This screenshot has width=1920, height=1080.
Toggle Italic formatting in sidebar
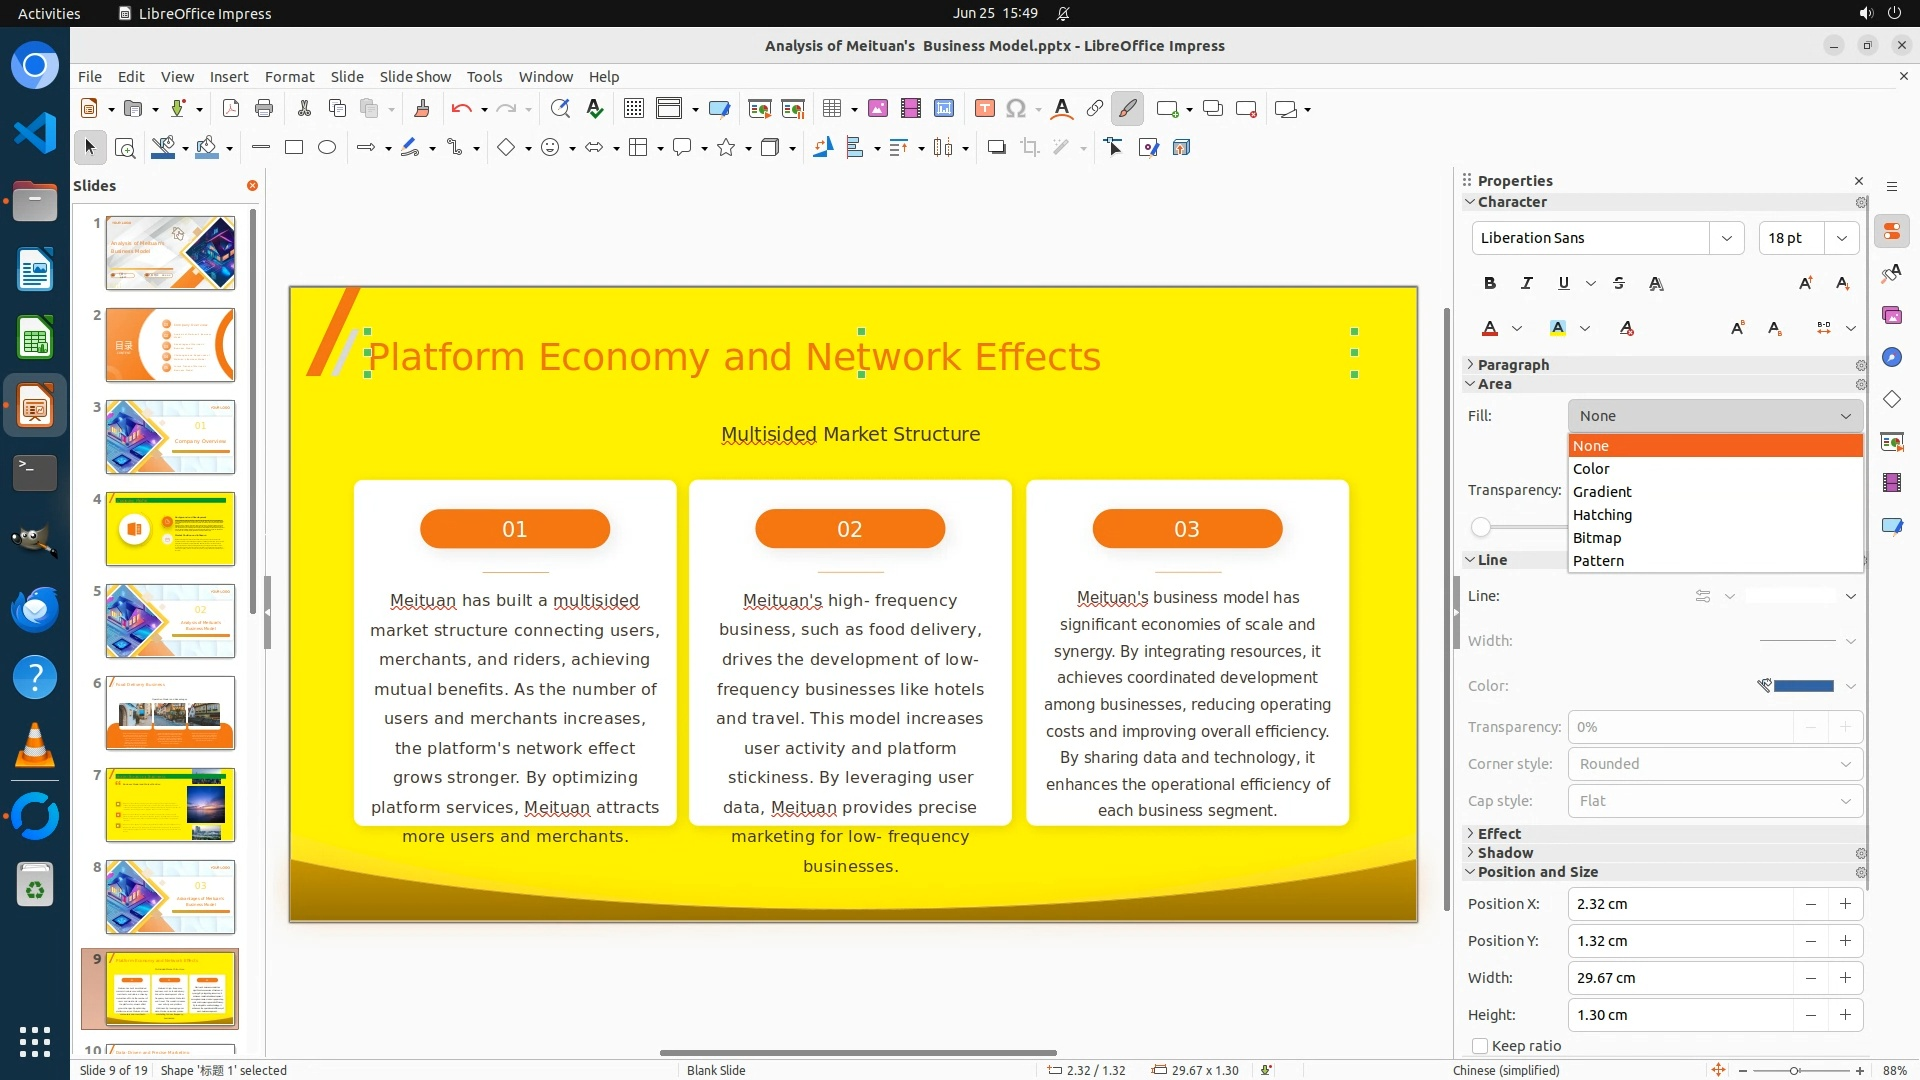pyautogui.click(x=1526, y=284)
